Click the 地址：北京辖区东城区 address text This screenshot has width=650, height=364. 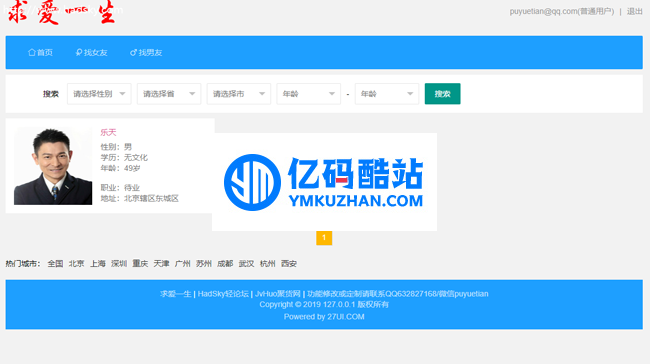(139, 199)
